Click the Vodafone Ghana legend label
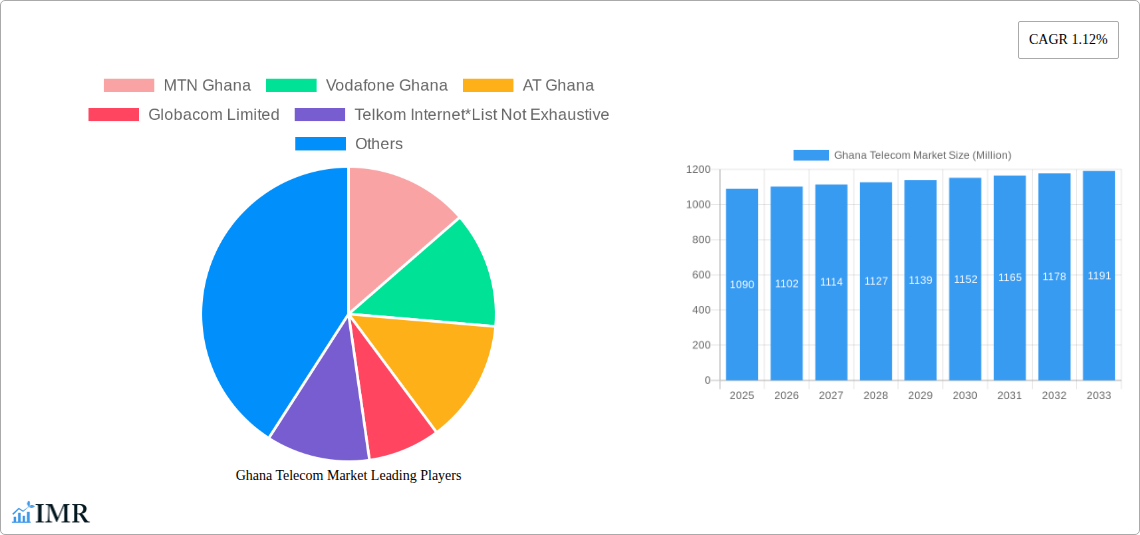The width and height of the screenshot is (1140, 535). point(387,86)
